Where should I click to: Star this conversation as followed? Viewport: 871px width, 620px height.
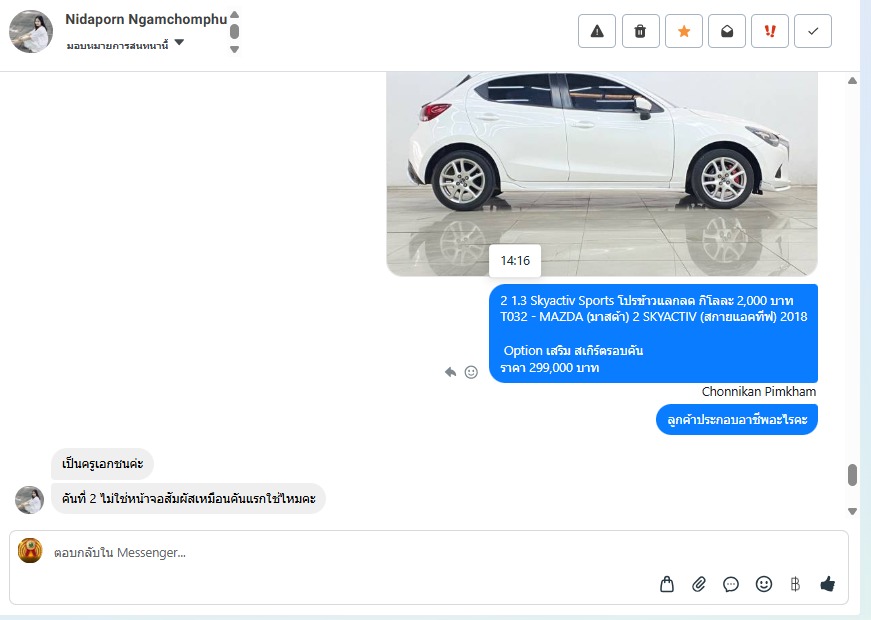684,31
